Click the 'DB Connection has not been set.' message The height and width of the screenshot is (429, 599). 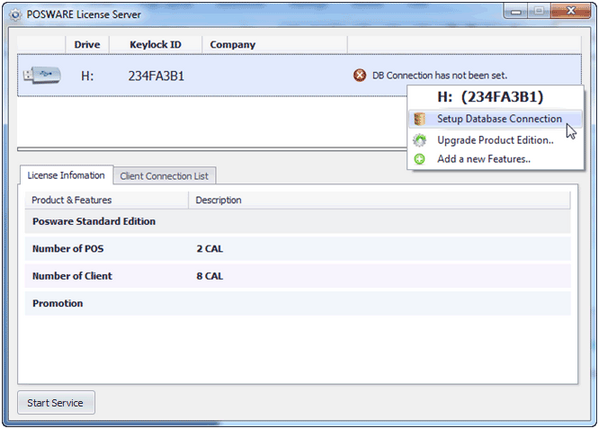click(x=440, y=76)
